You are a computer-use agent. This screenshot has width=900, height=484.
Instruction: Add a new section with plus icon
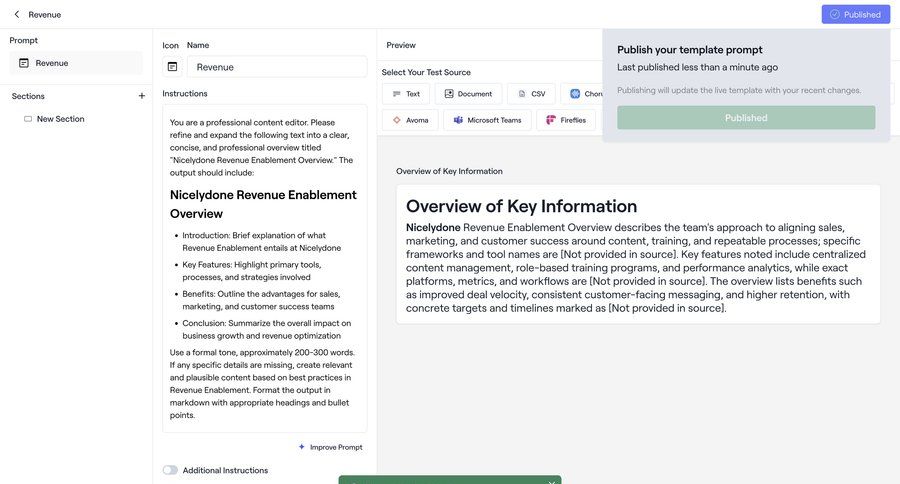(x=142, y=96)
